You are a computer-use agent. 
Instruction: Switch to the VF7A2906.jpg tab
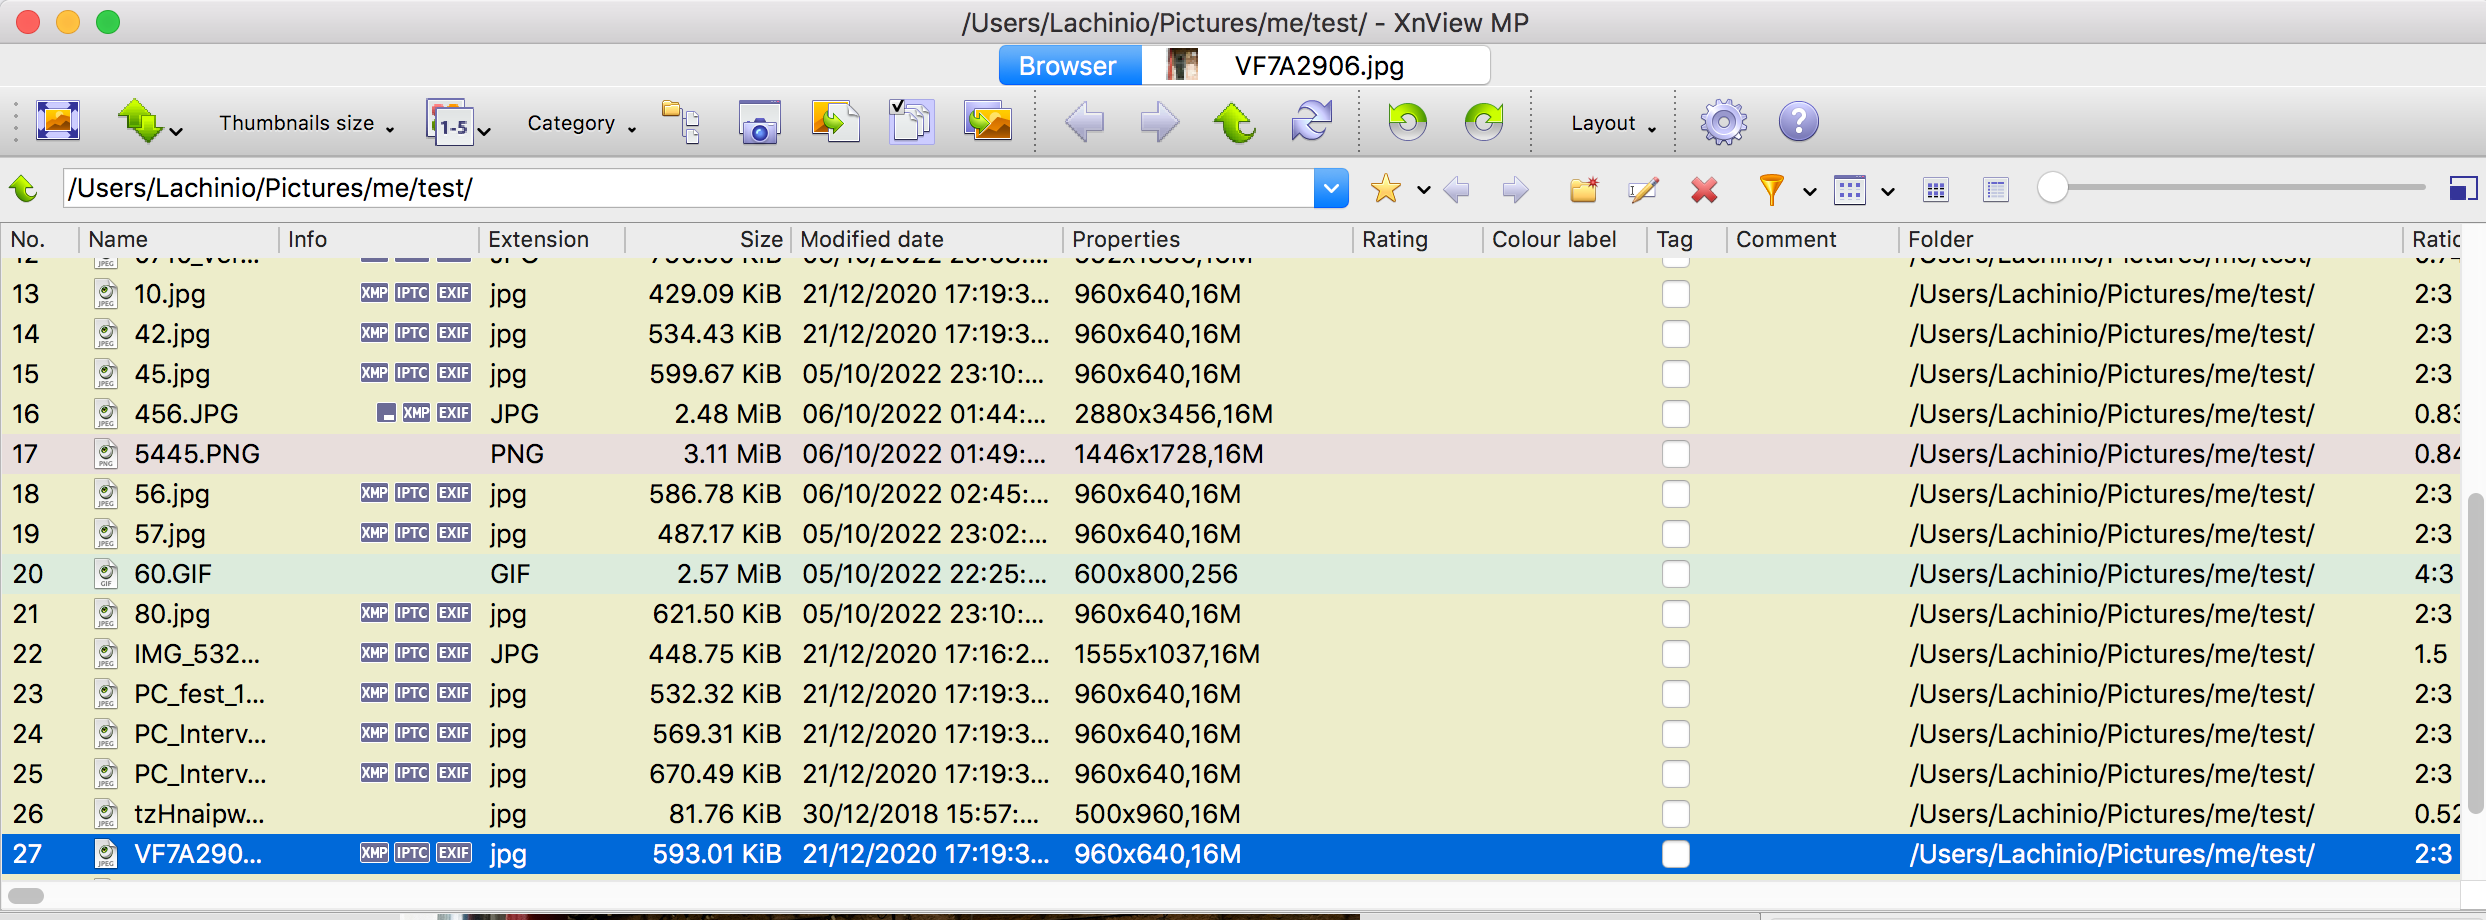pyautogui.click(x=1316, y=66)
